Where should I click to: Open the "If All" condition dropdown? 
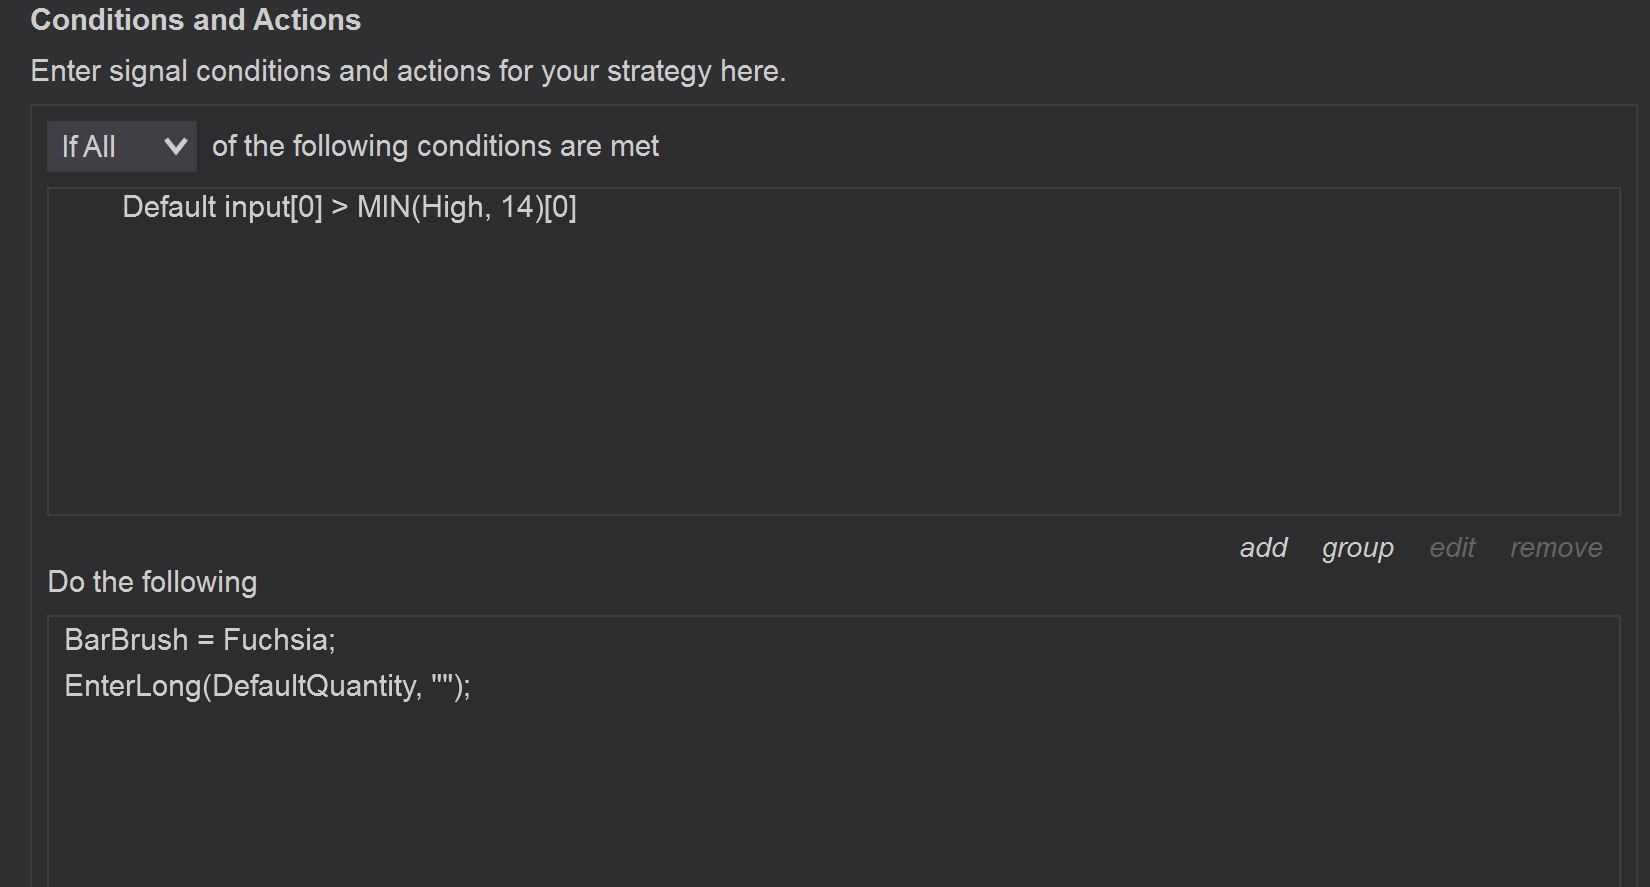pos(120,146)
